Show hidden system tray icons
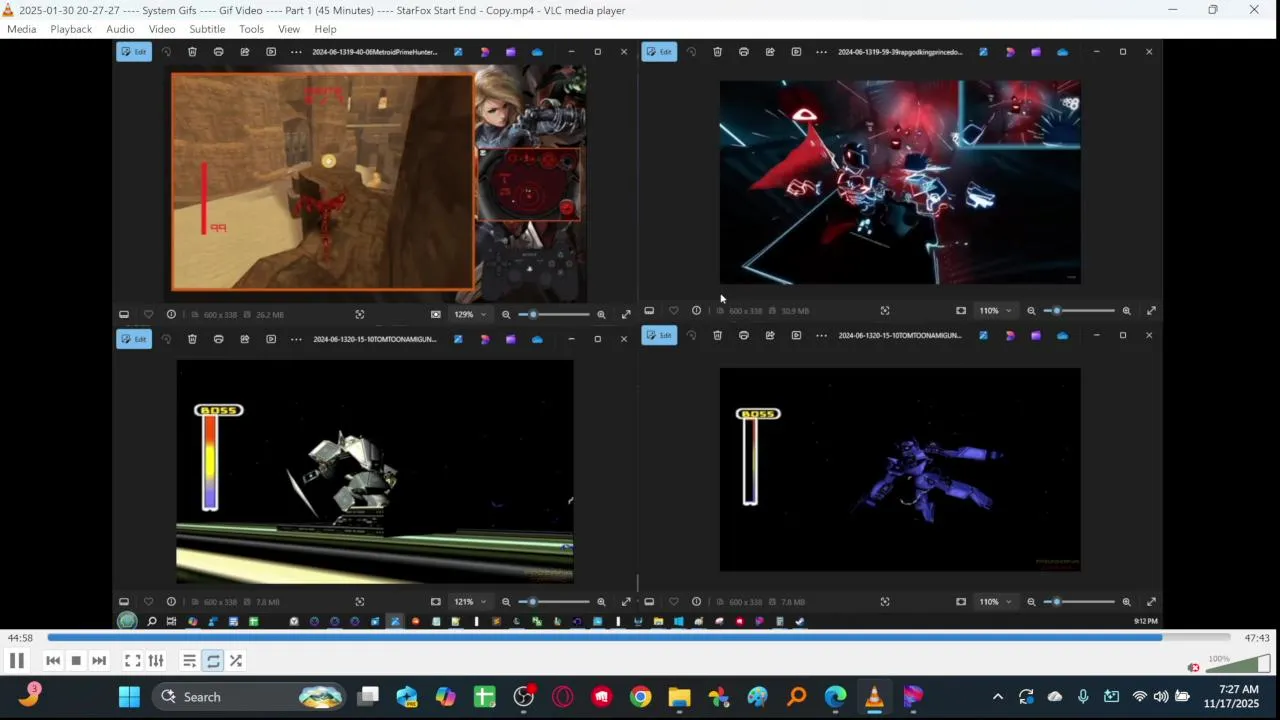Screen dimensions: 1280x720 tap(997, 697)
